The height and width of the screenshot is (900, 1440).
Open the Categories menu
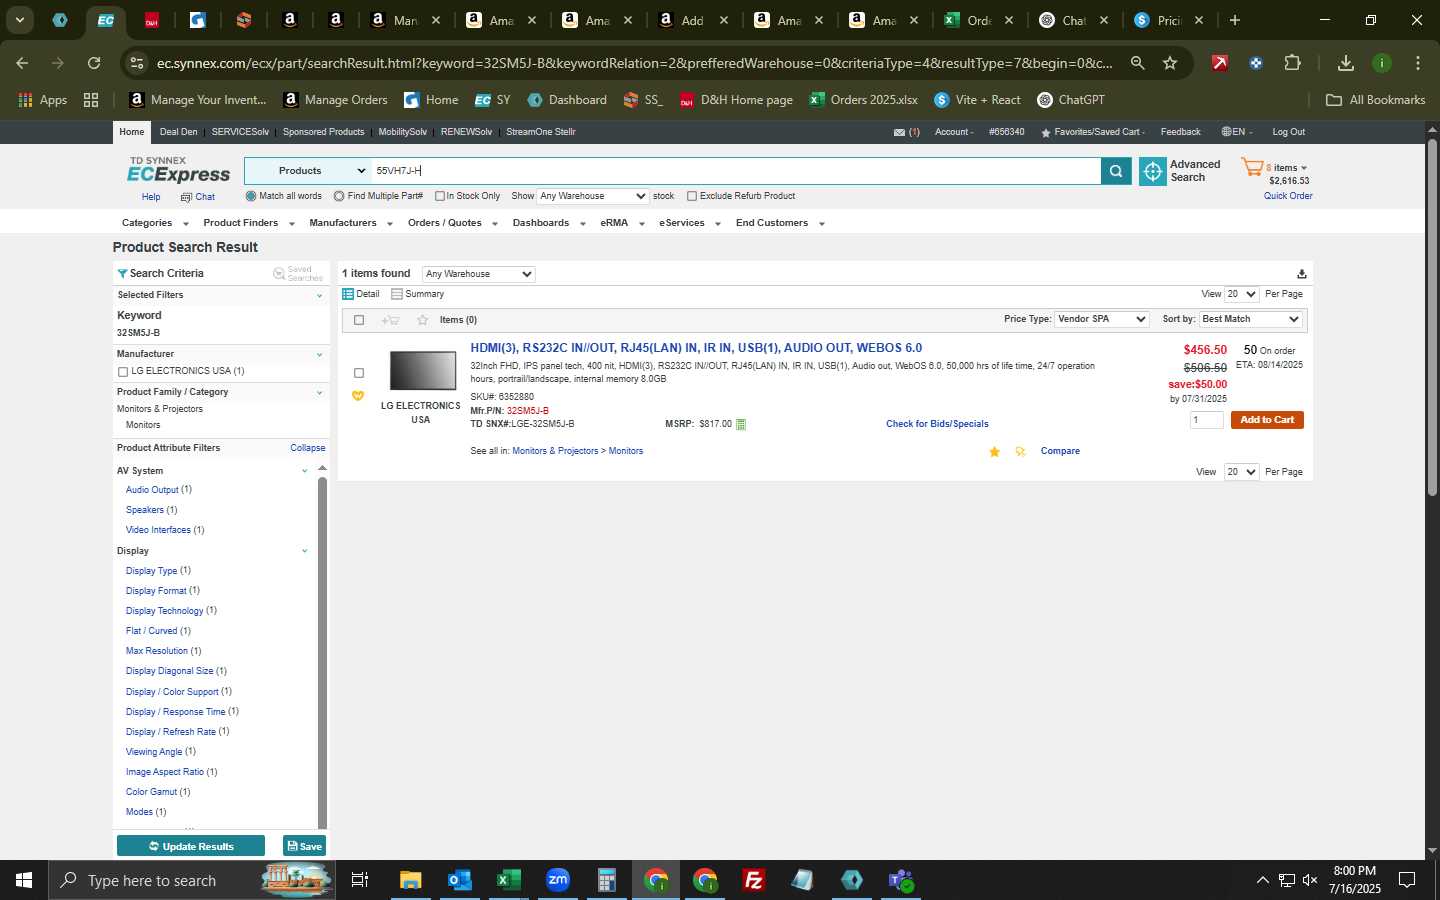pos(155,223)
